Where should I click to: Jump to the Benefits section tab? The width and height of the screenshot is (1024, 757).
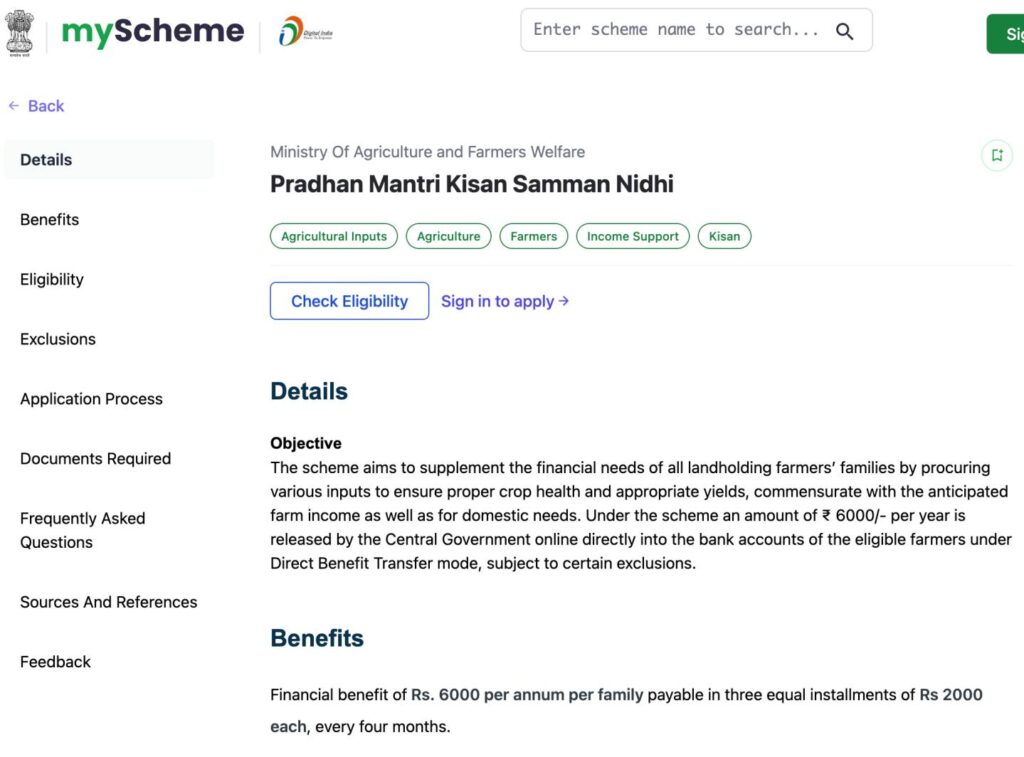pos(49,220)
